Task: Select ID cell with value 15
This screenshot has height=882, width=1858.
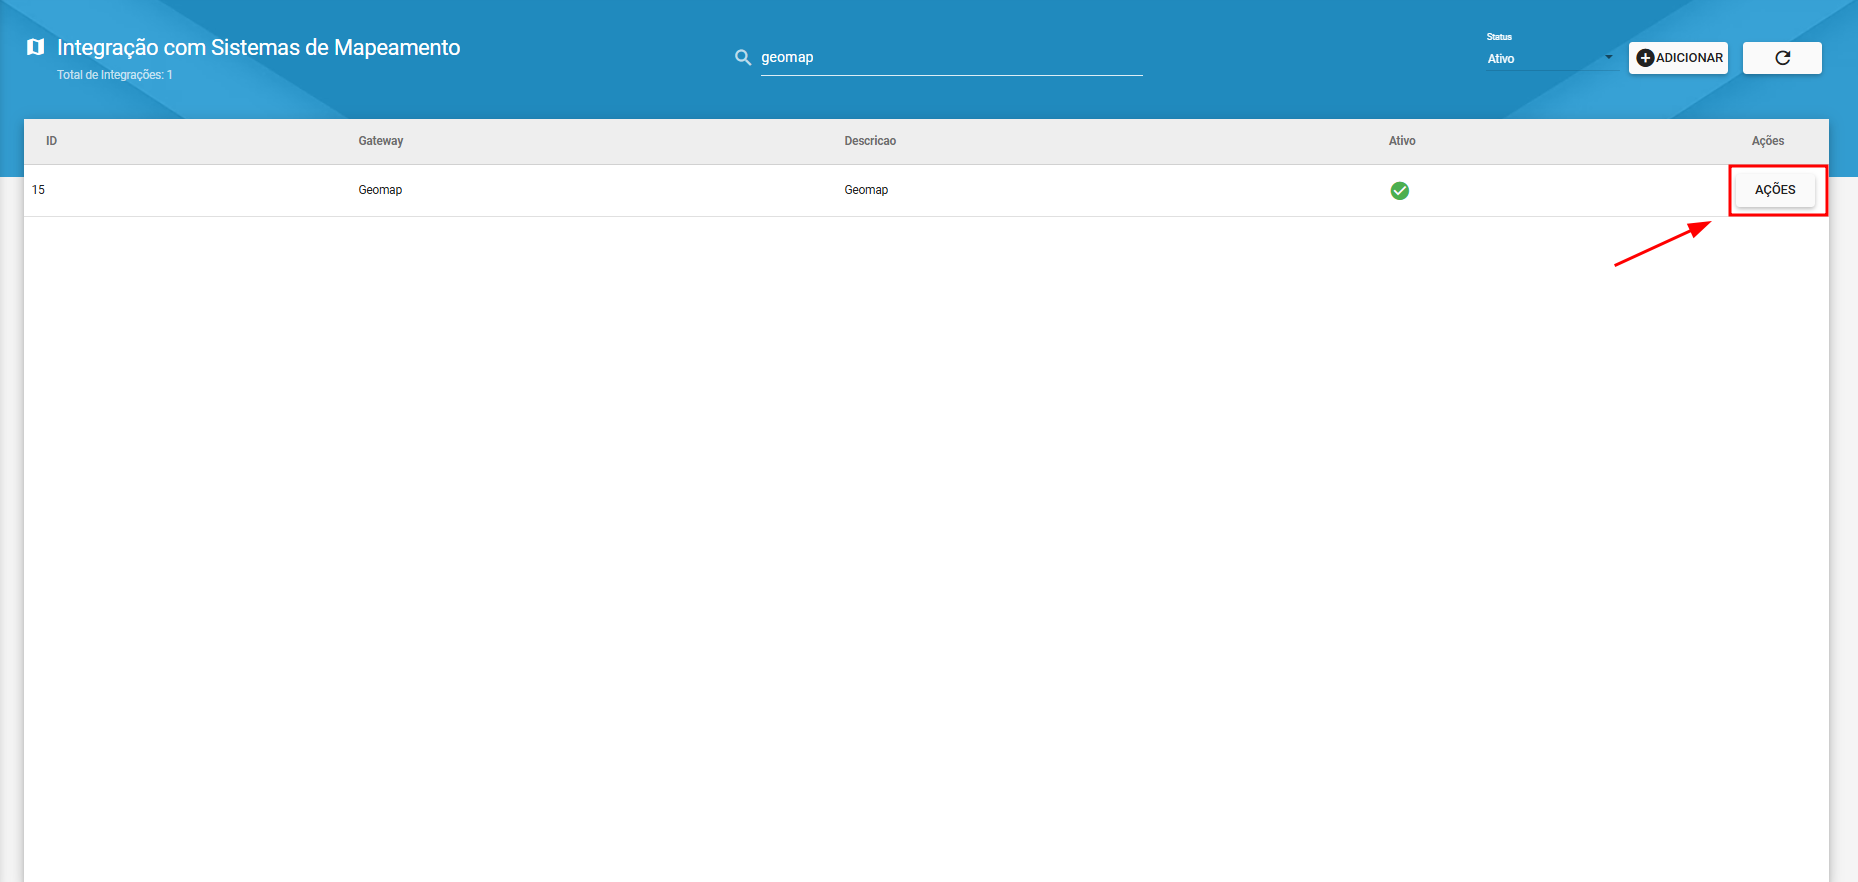Action: (38, 190)
